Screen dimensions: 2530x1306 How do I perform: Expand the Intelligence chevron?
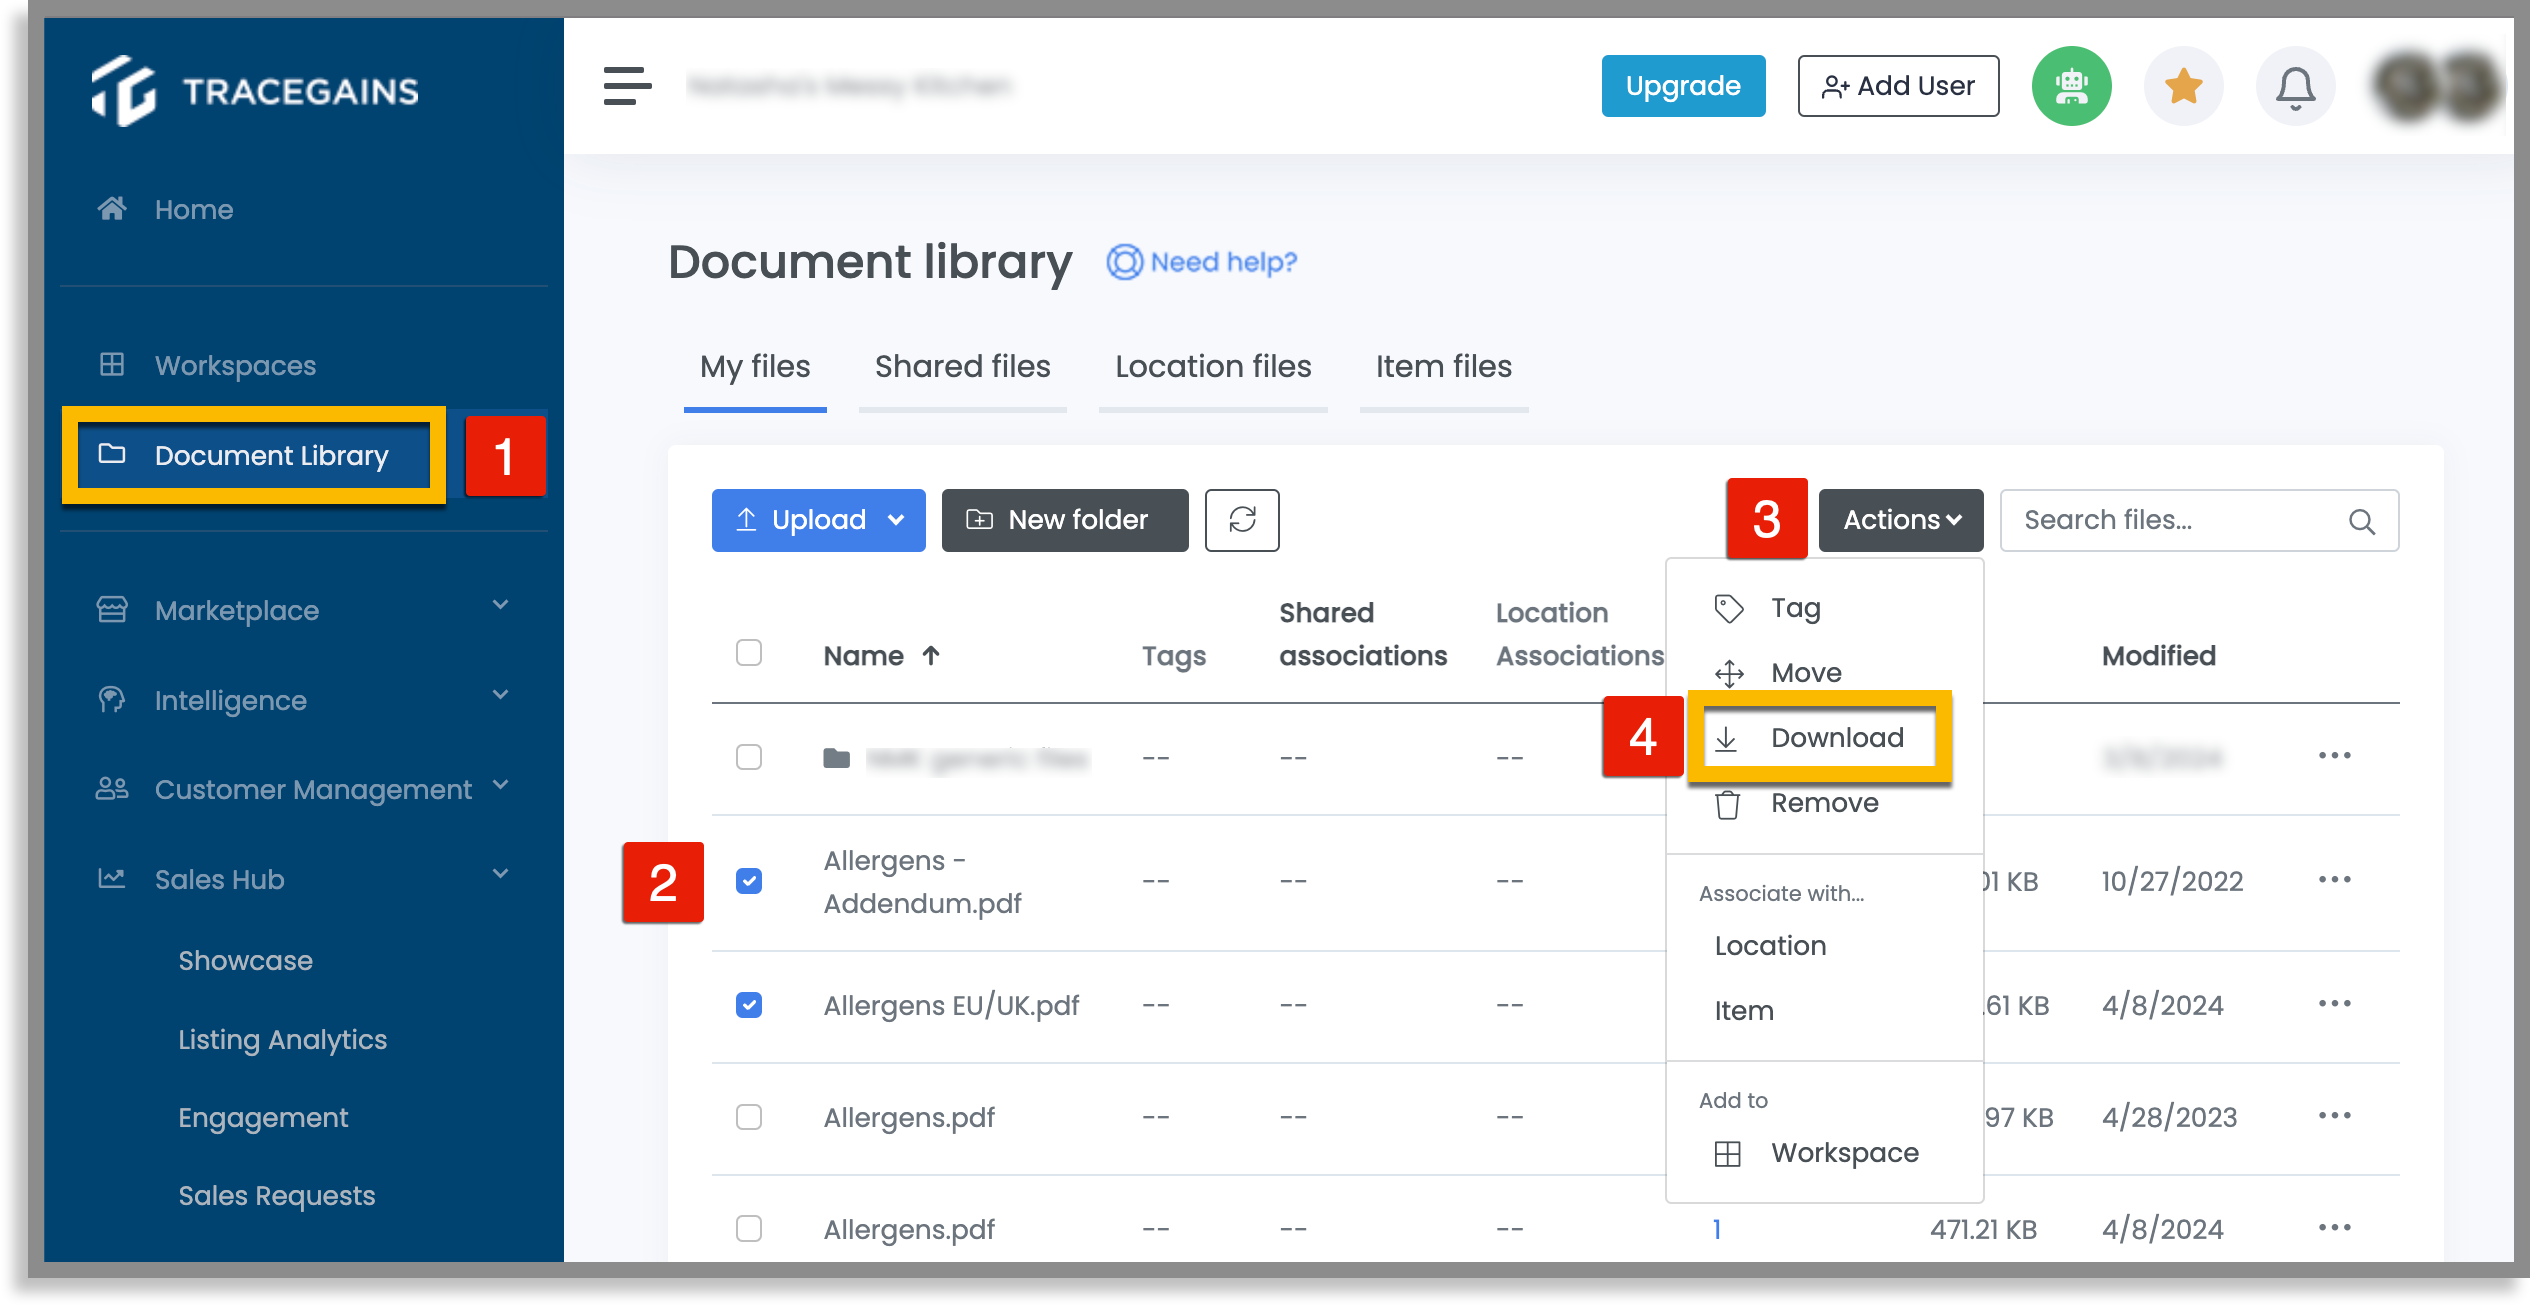[x=500, y=695]
